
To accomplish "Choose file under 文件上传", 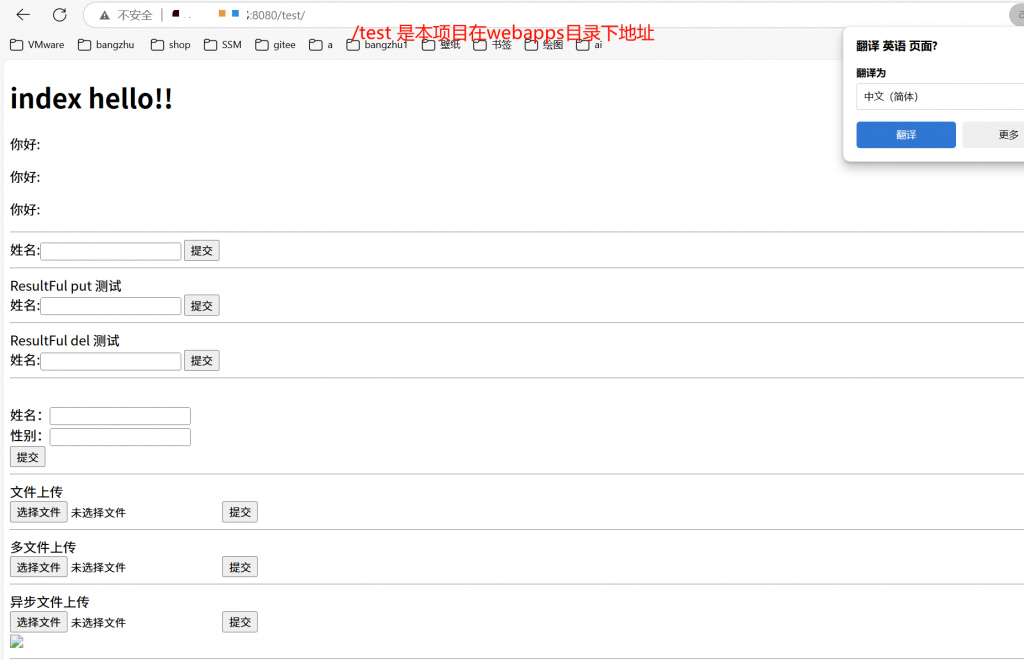I will tap(39, 512).
